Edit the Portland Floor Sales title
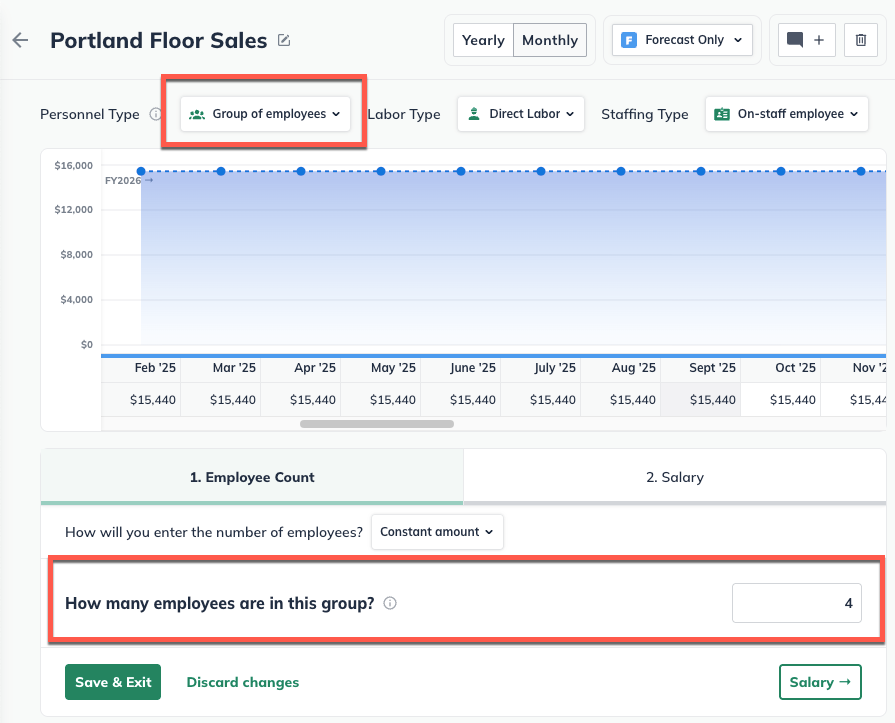 [x=284, y=41]
